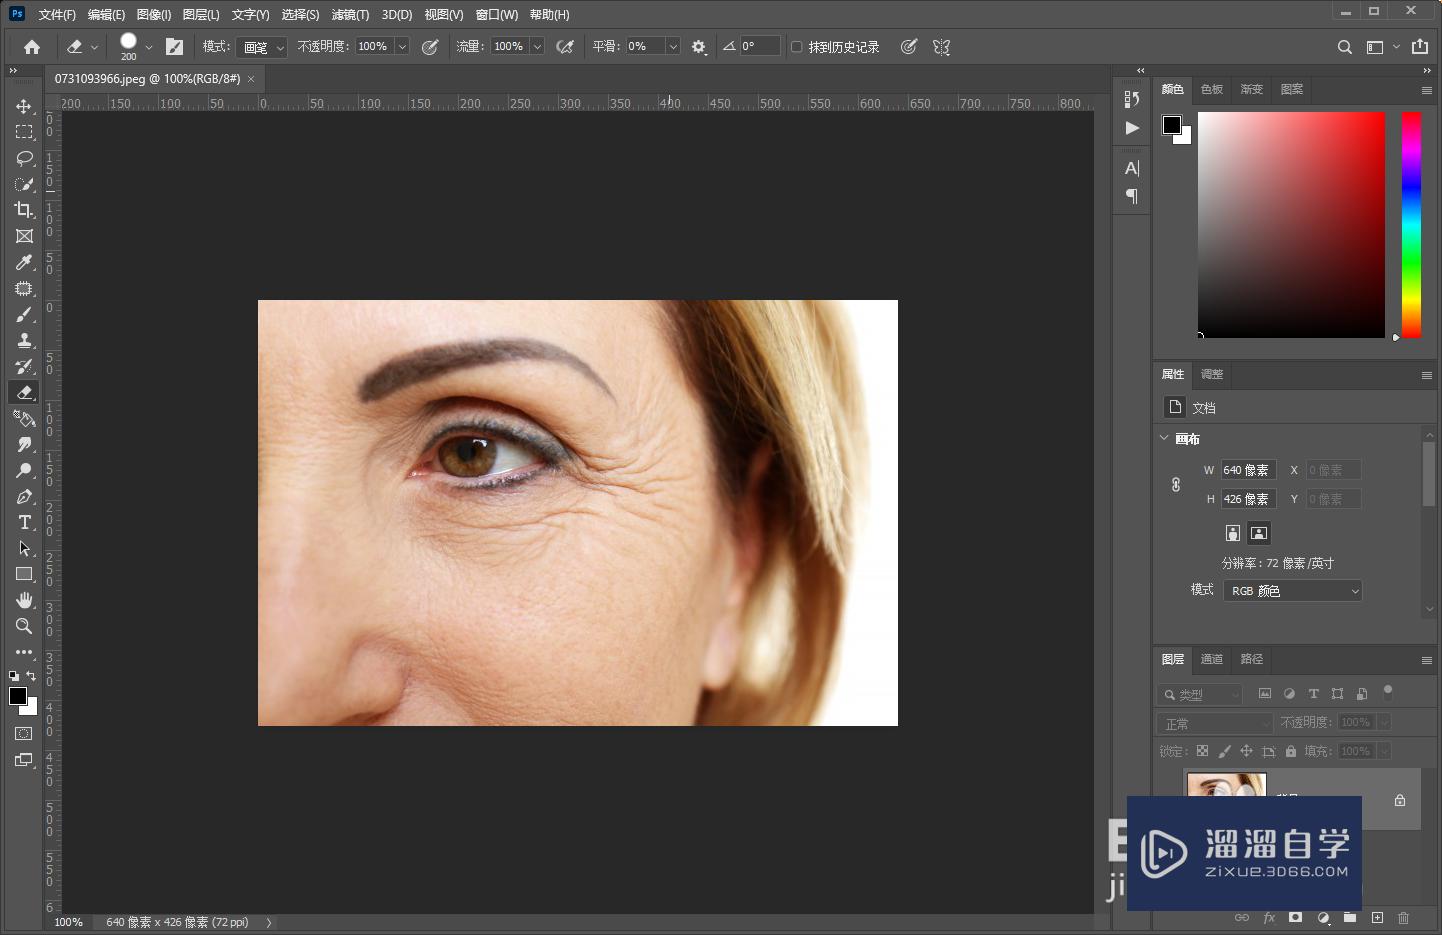
Task: Click the canvas width field 640 像素
Action: pos(1247,470)
